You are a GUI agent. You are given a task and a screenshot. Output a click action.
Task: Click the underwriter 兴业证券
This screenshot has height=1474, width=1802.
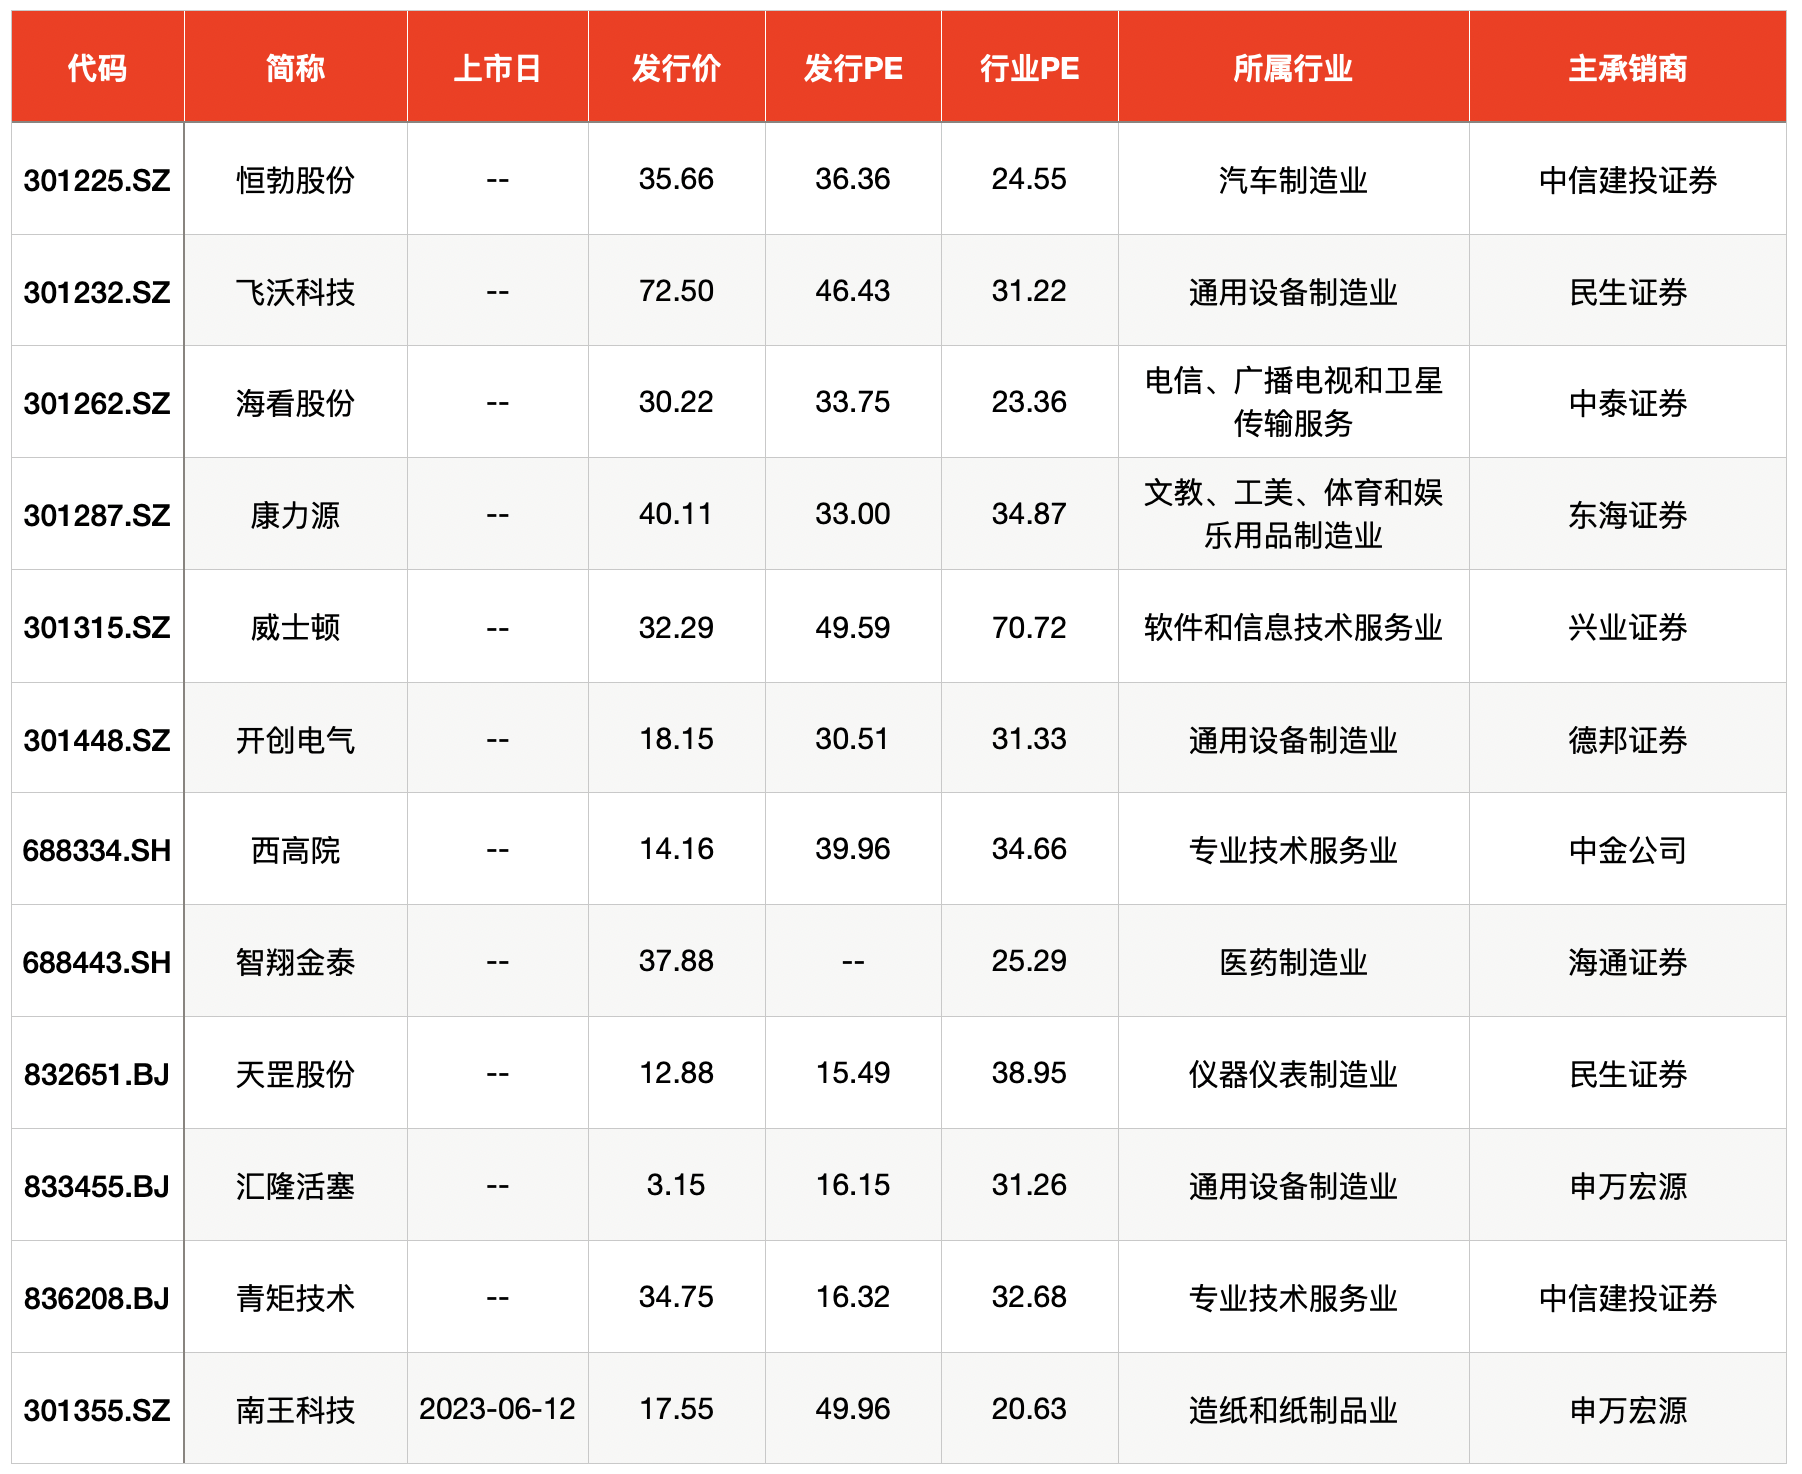(x=1627, y=627)
